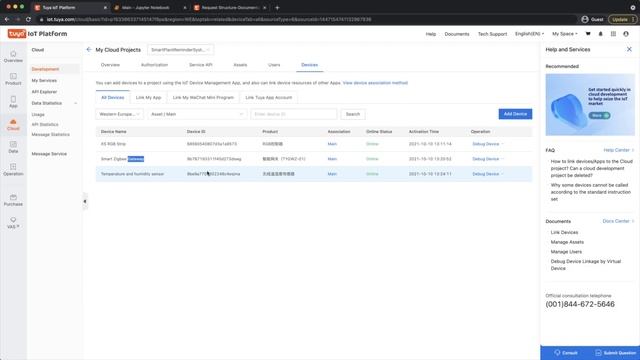Open the apps grid icon

[613, 34]
